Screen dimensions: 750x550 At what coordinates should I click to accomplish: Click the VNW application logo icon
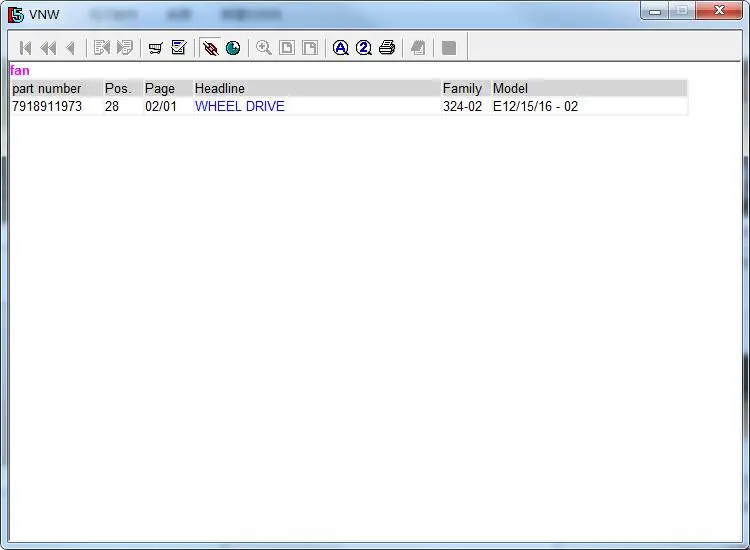[15, 14]
